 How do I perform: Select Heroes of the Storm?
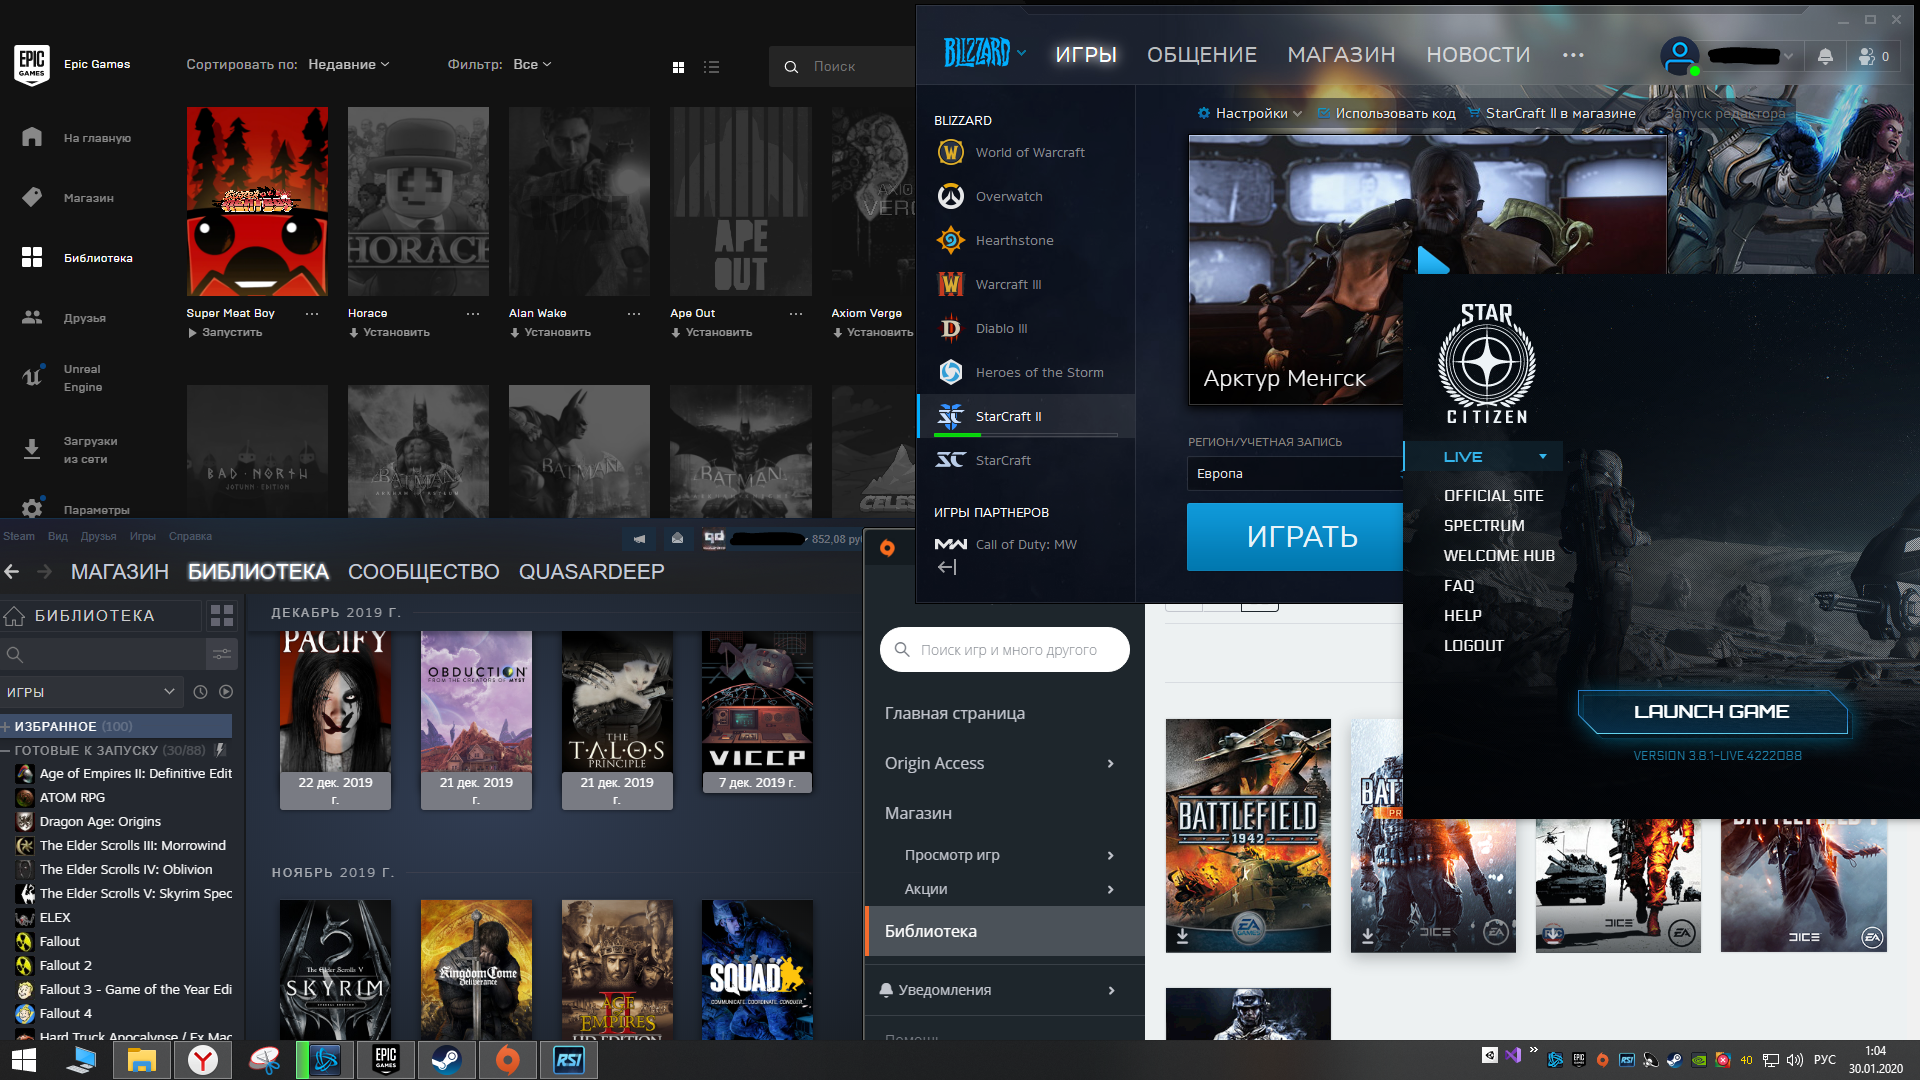point(1026,372)
